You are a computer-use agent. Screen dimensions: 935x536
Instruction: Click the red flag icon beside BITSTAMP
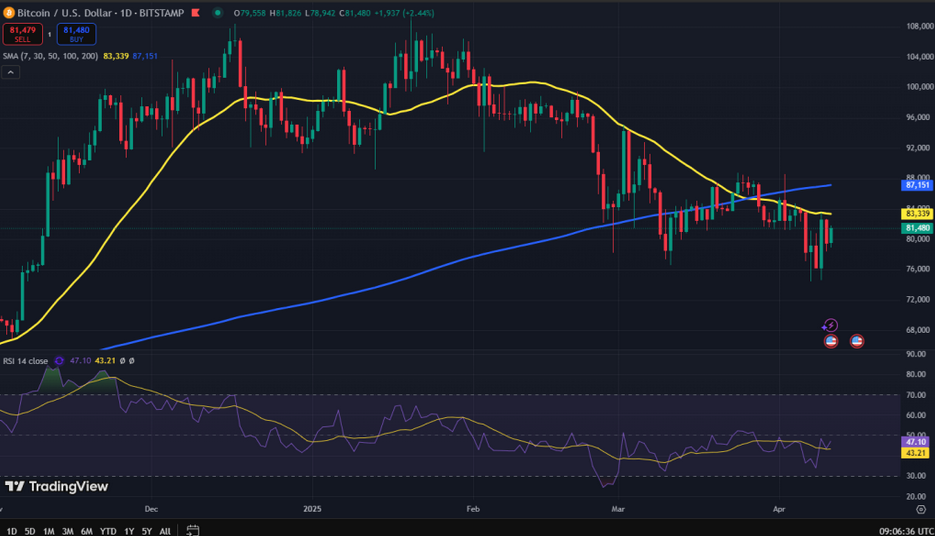click(x=195, y=13)
